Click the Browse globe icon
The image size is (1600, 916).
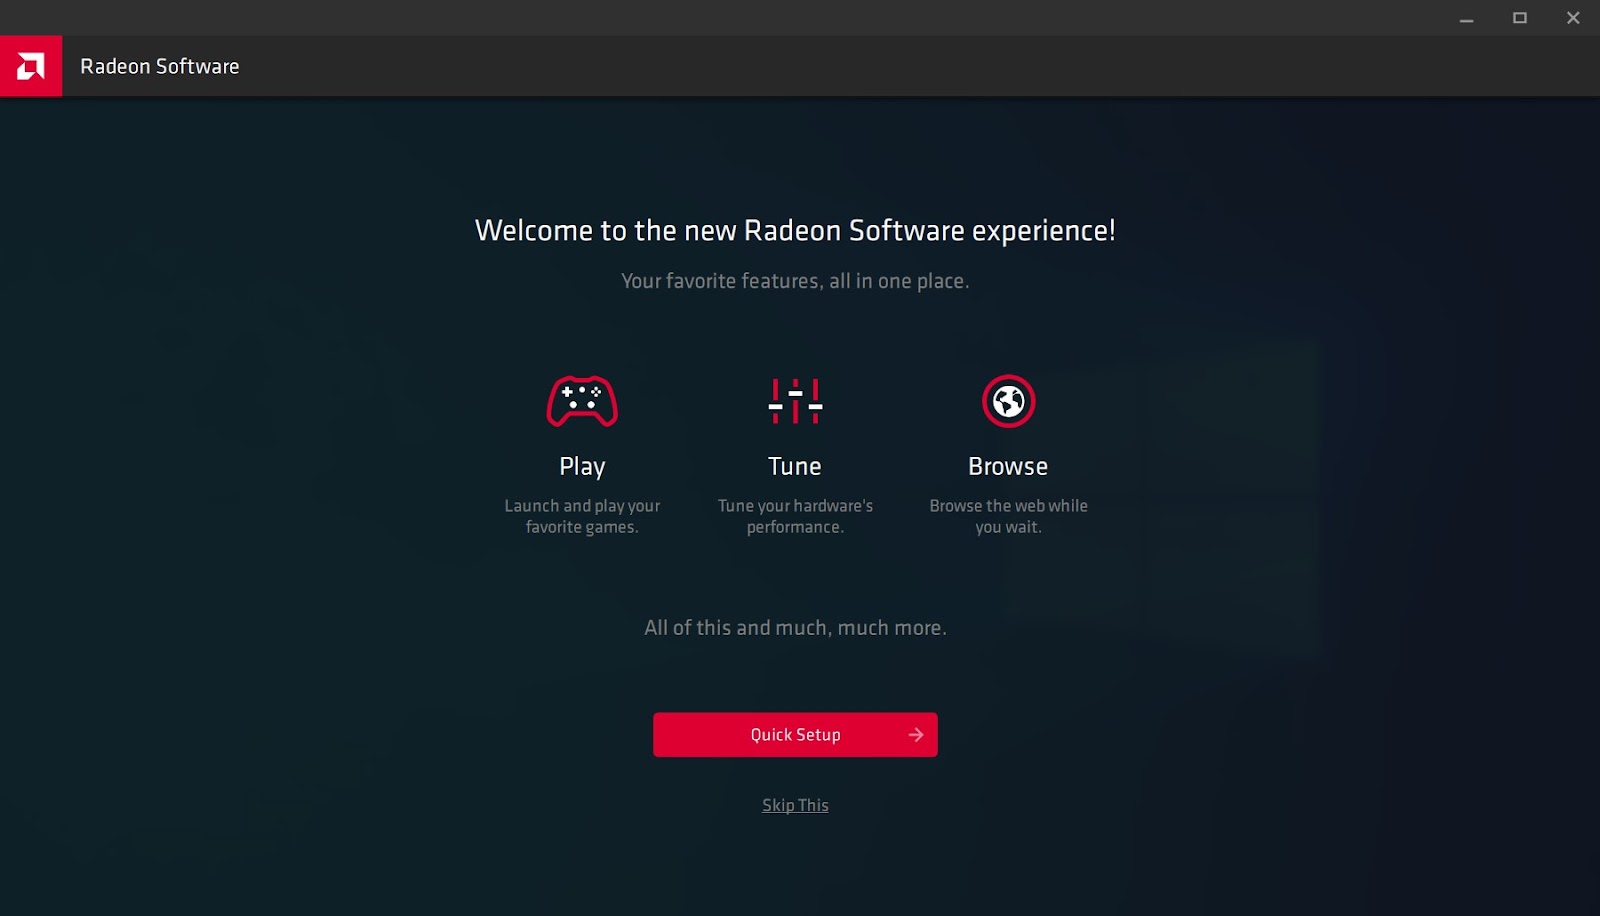(x=1008, y=401)
